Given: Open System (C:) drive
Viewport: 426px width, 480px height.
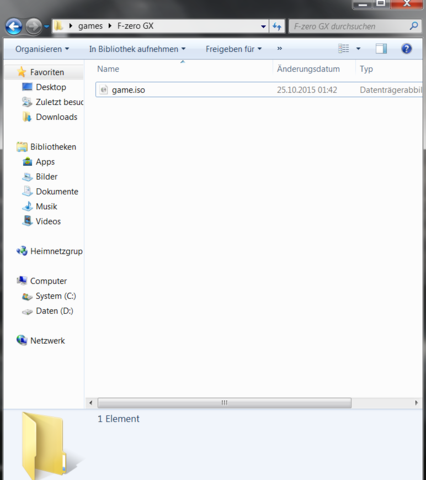Looking at the screenshot, I should [56, 296].
